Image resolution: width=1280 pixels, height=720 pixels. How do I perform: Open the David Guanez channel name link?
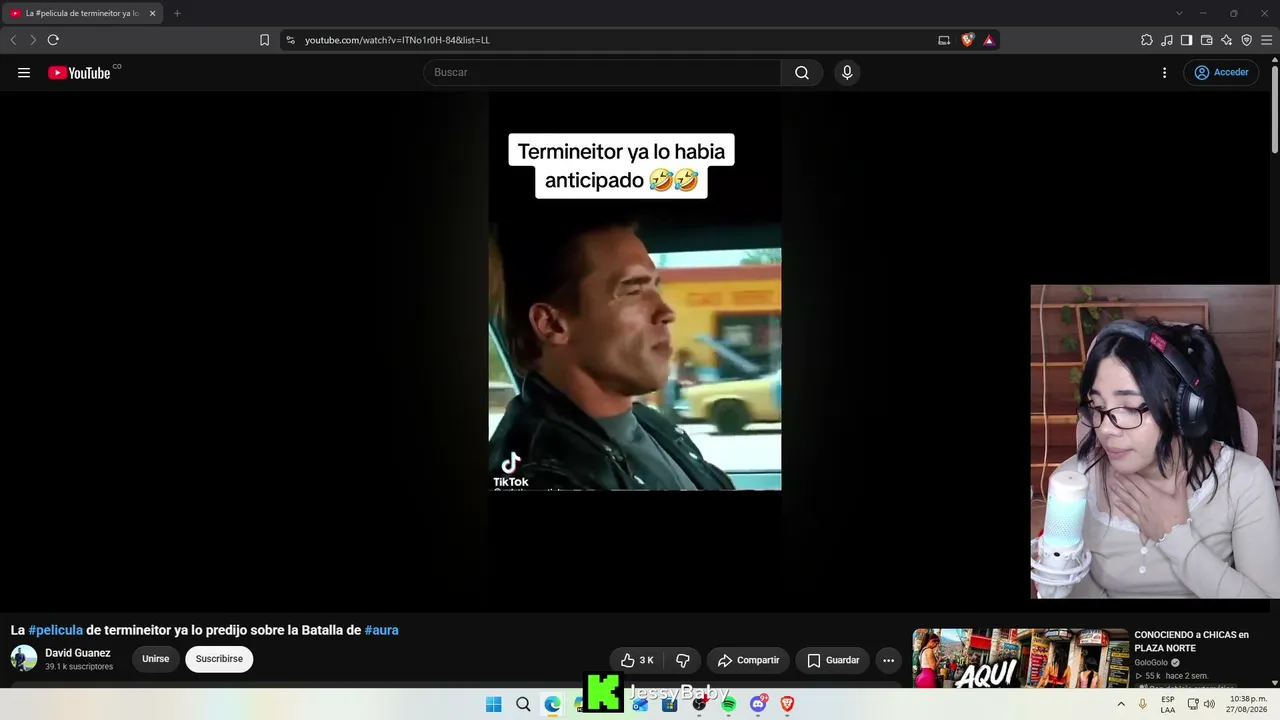78,653
